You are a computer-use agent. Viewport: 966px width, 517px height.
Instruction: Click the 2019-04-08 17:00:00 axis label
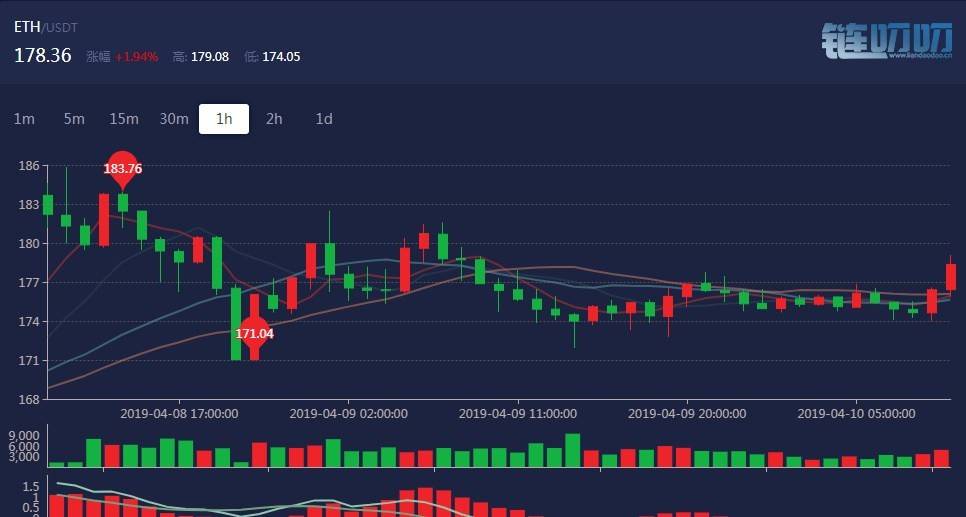click(x=179, y=413)
